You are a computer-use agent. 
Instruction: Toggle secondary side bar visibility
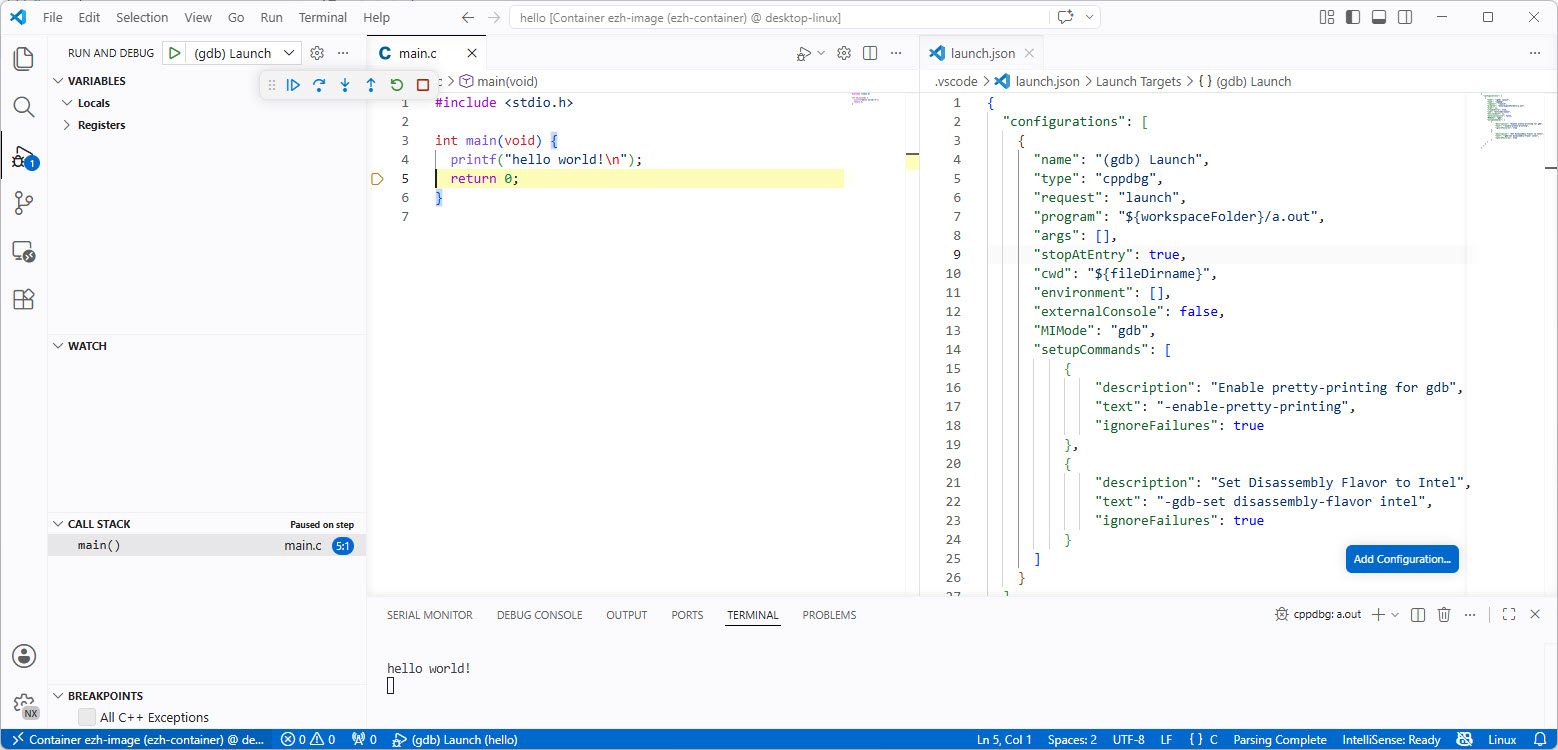1405,17
